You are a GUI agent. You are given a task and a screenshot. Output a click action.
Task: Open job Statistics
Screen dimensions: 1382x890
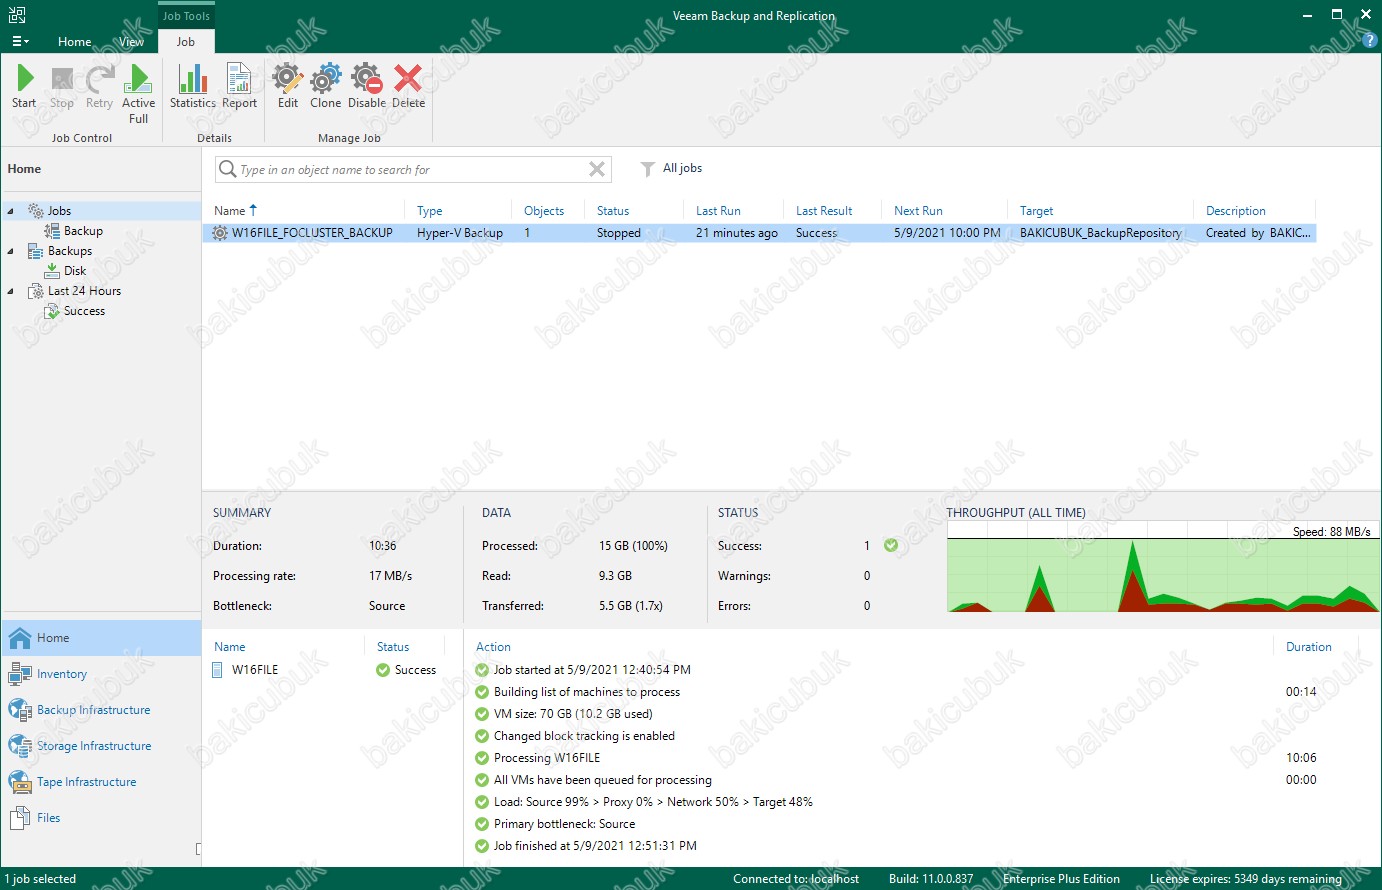[192, 86]
